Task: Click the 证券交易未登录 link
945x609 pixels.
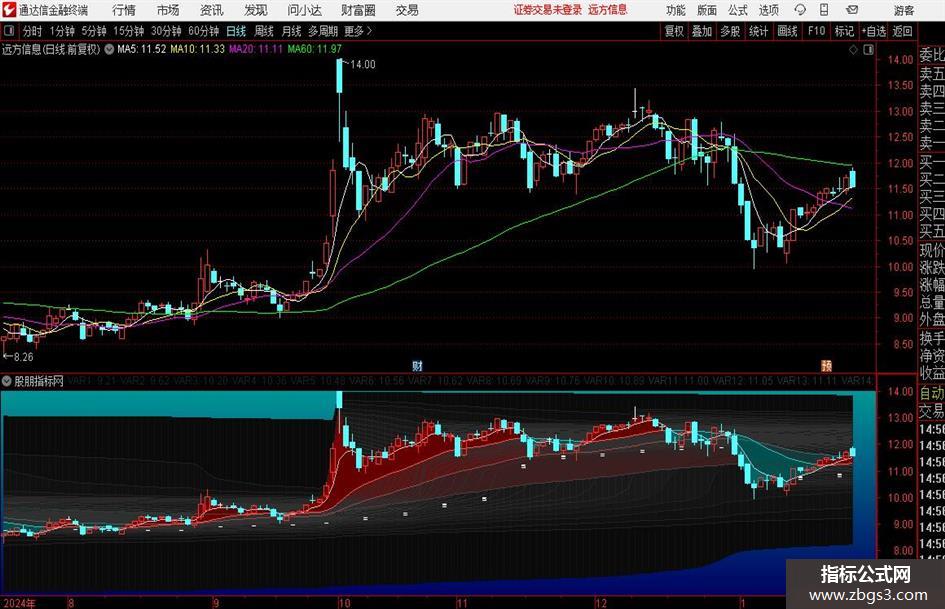Action: [548, 10]
